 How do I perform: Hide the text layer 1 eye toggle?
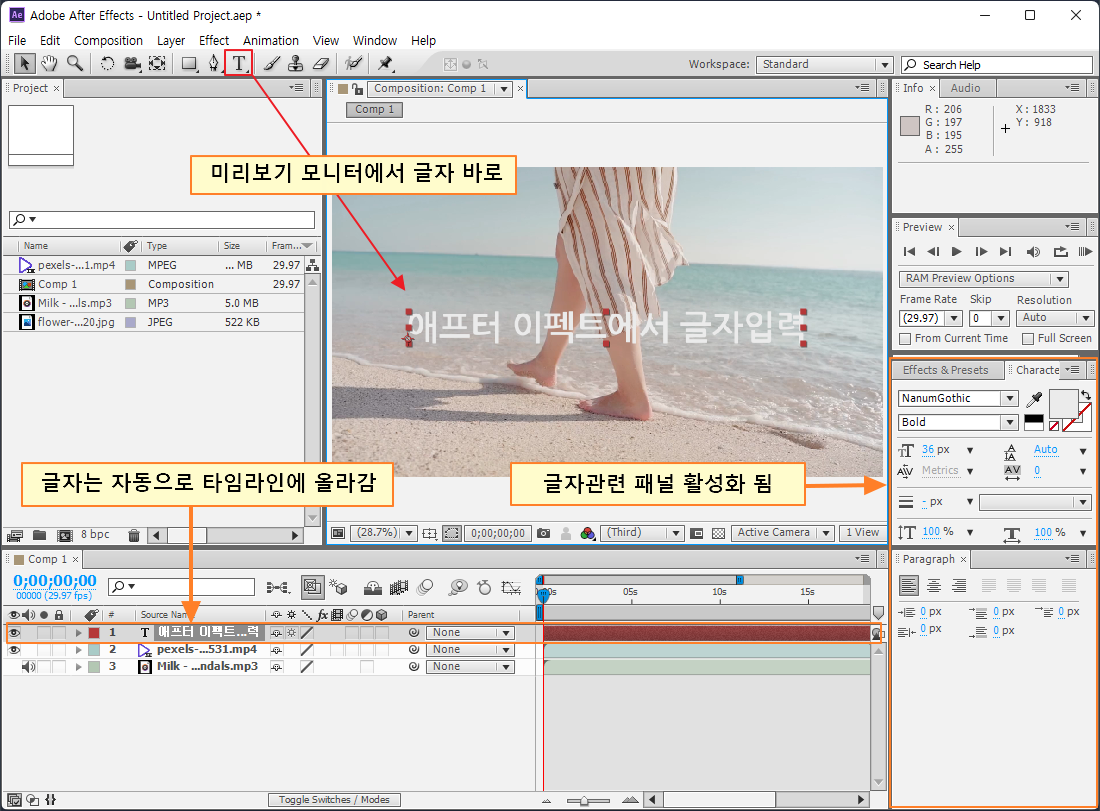pyautogui.click(x=14, y=632)
